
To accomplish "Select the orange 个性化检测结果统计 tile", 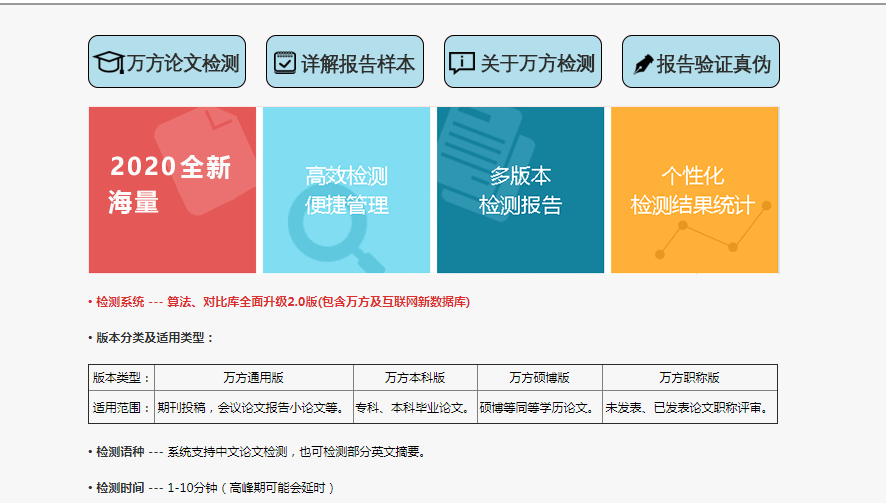I will point(694,190).
